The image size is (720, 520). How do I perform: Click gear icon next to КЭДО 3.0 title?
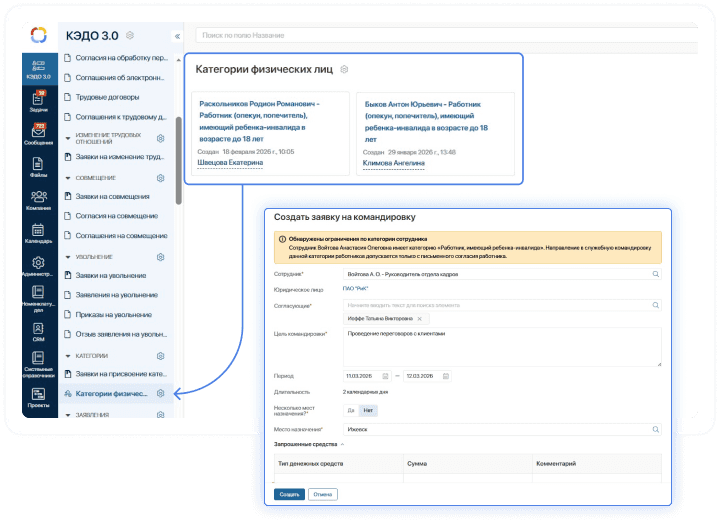point(130,35)
